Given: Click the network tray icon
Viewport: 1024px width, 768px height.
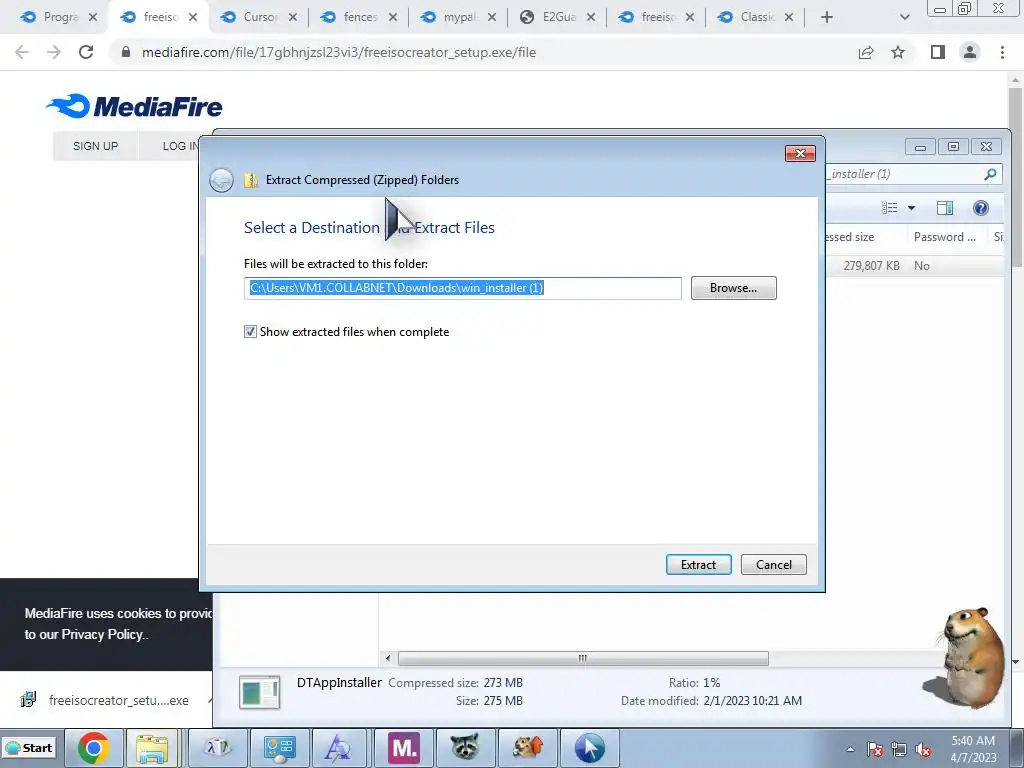Looking at the screenshot, I should 899,749.
